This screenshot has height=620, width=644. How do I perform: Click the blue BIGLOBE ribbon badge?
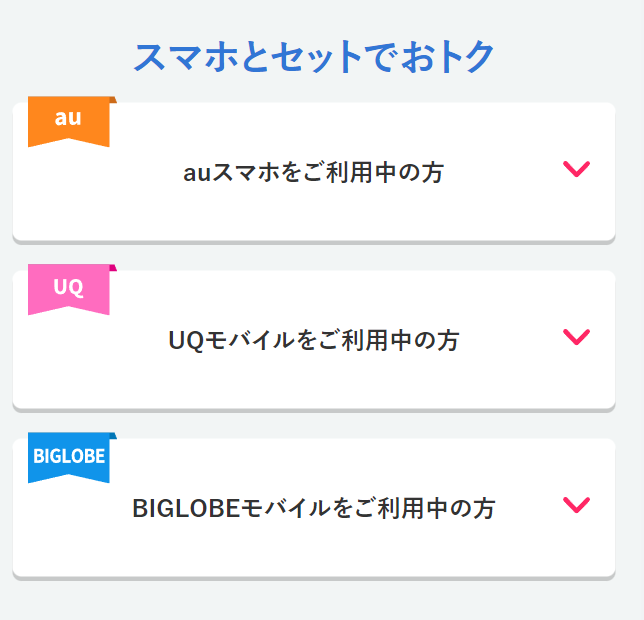[69, 457]
